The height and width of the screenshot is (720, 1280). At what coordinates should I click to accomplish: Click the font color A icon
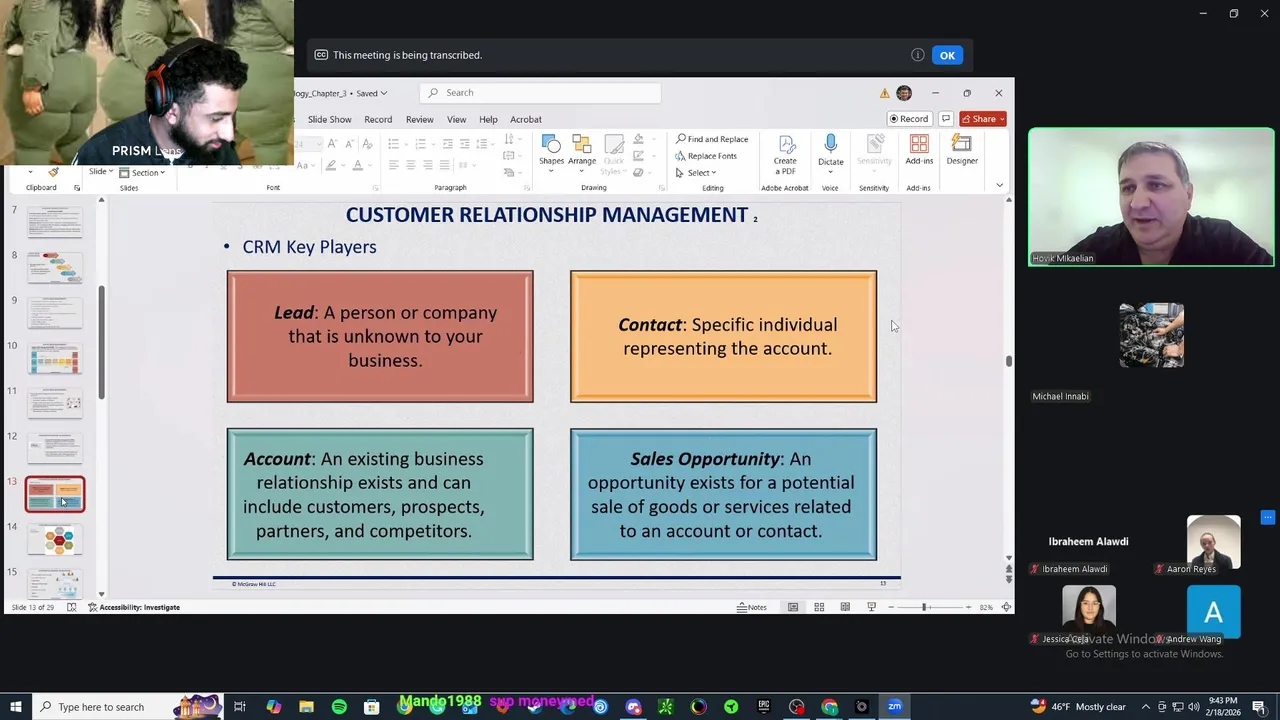pyautogui.click(x=357, y=165)
